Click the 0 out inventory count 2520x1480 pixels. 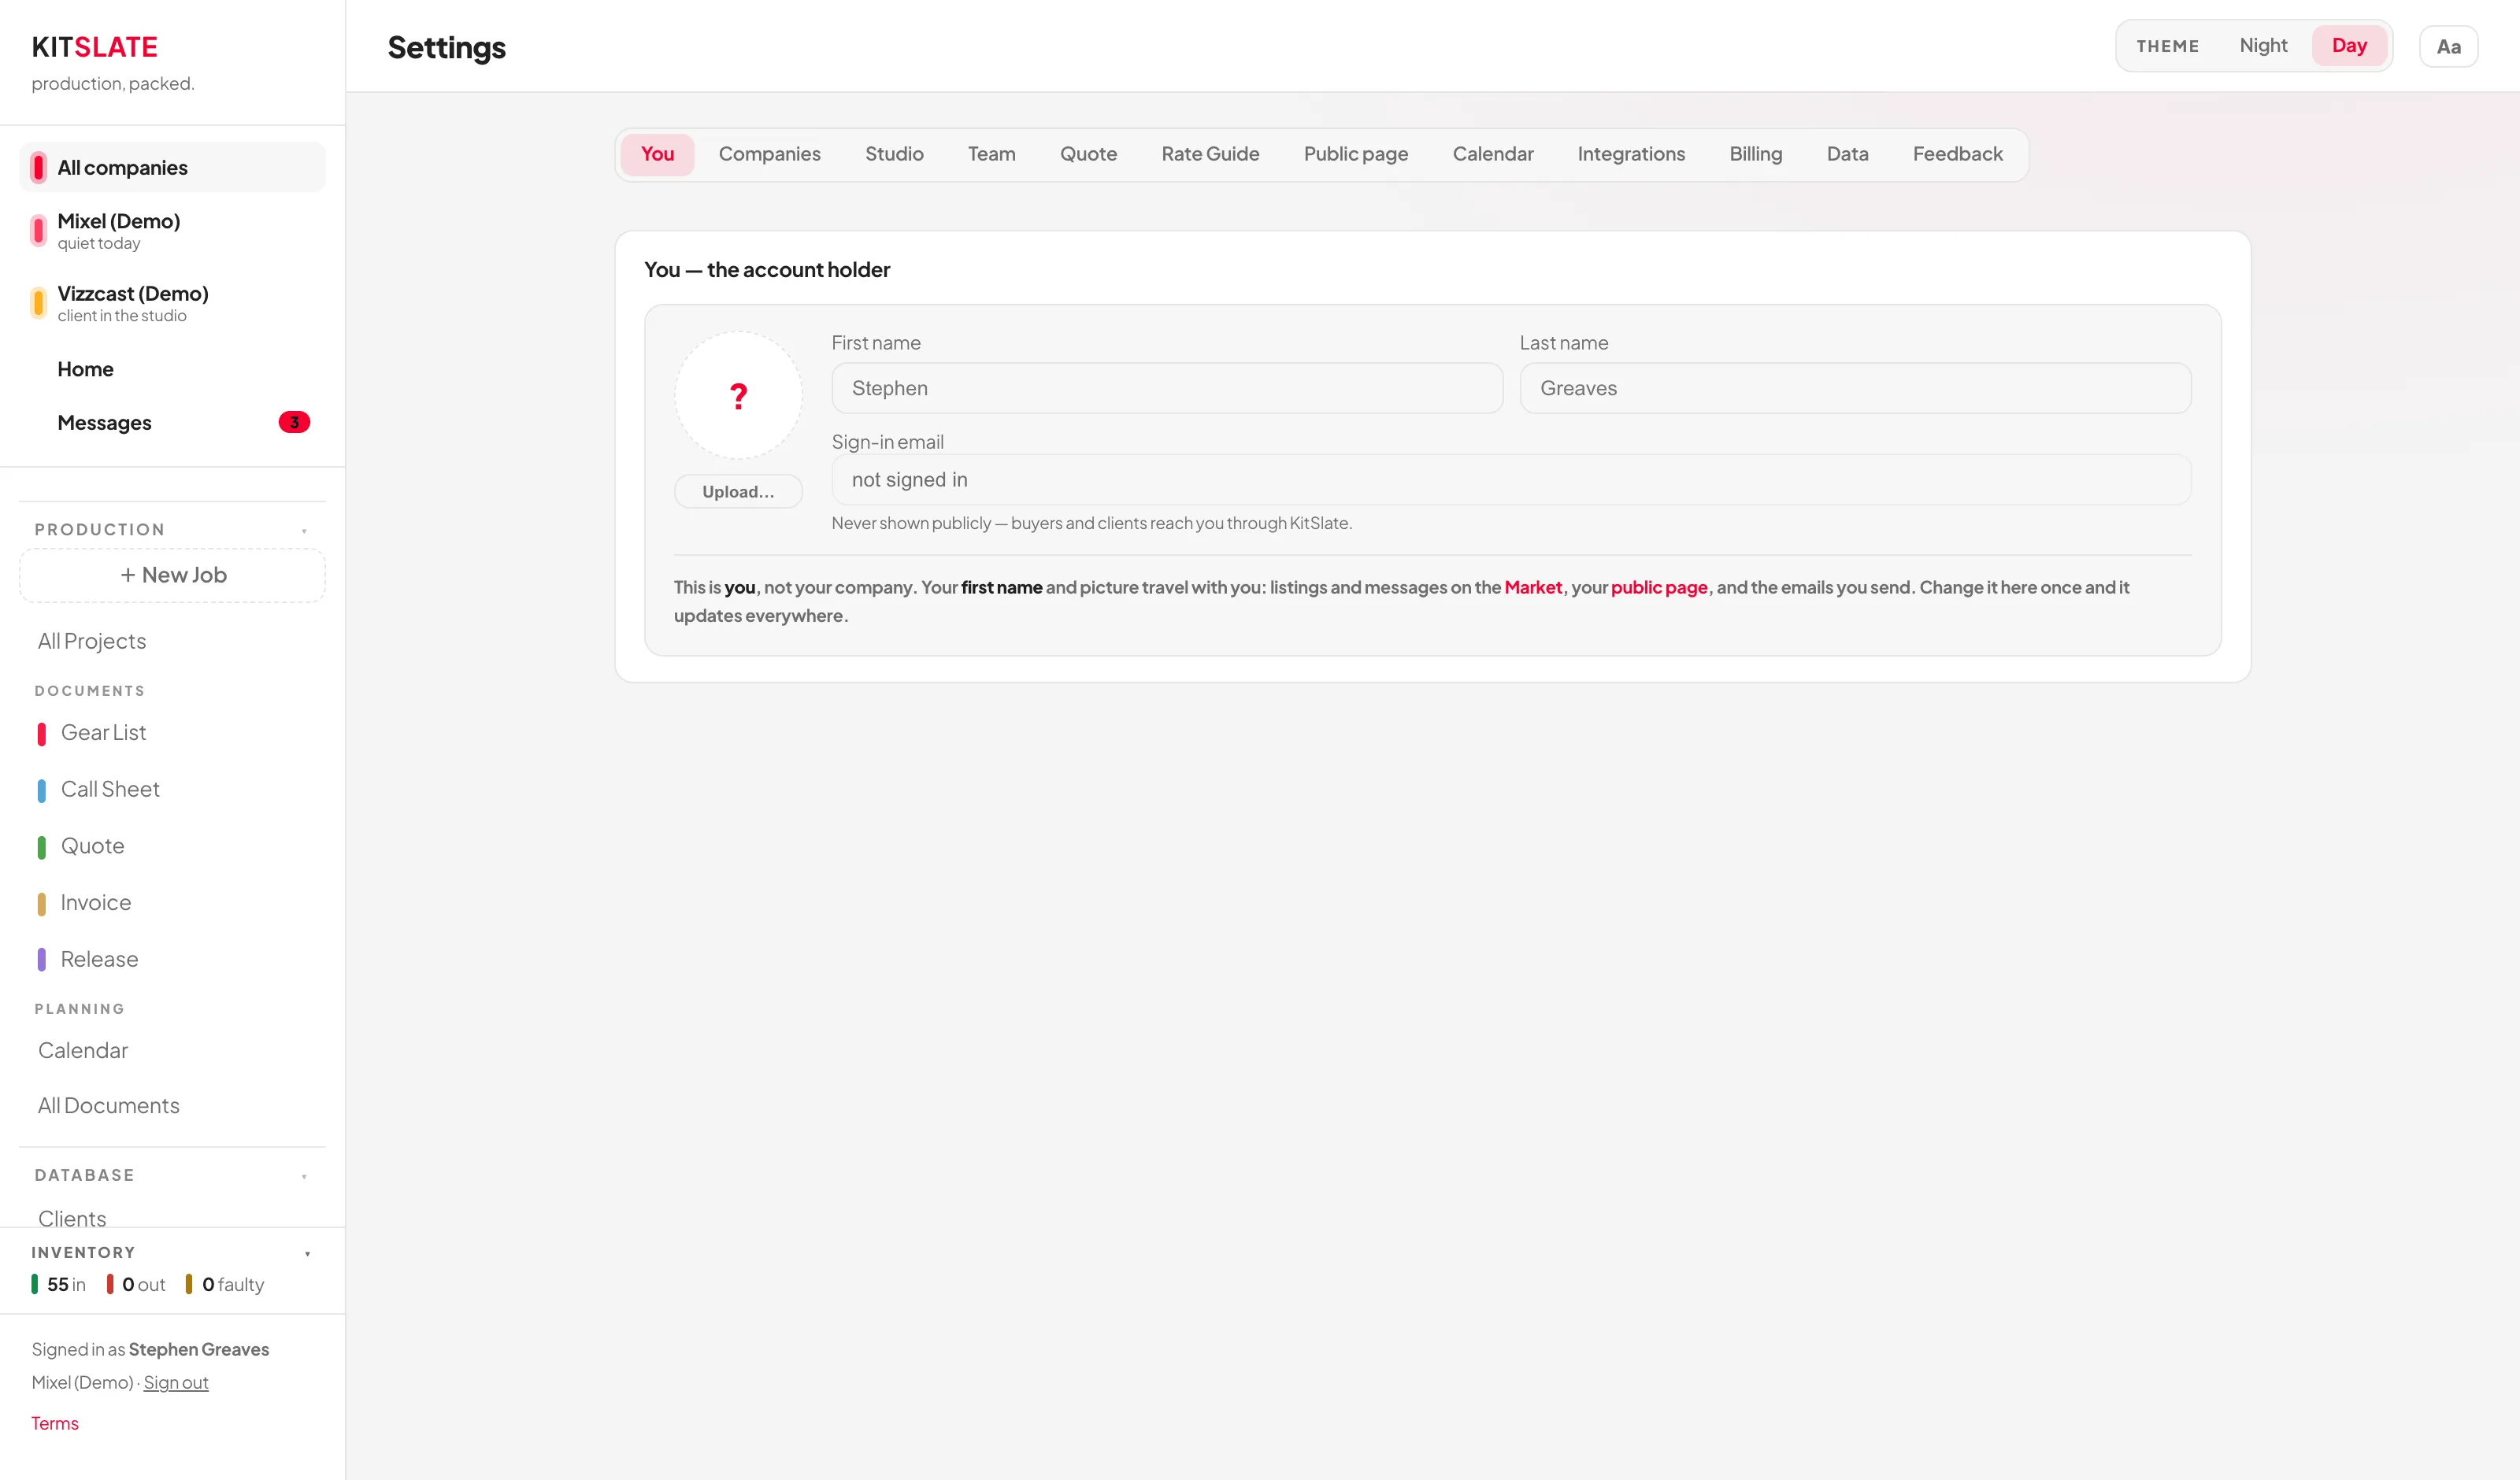[137, 1284]
